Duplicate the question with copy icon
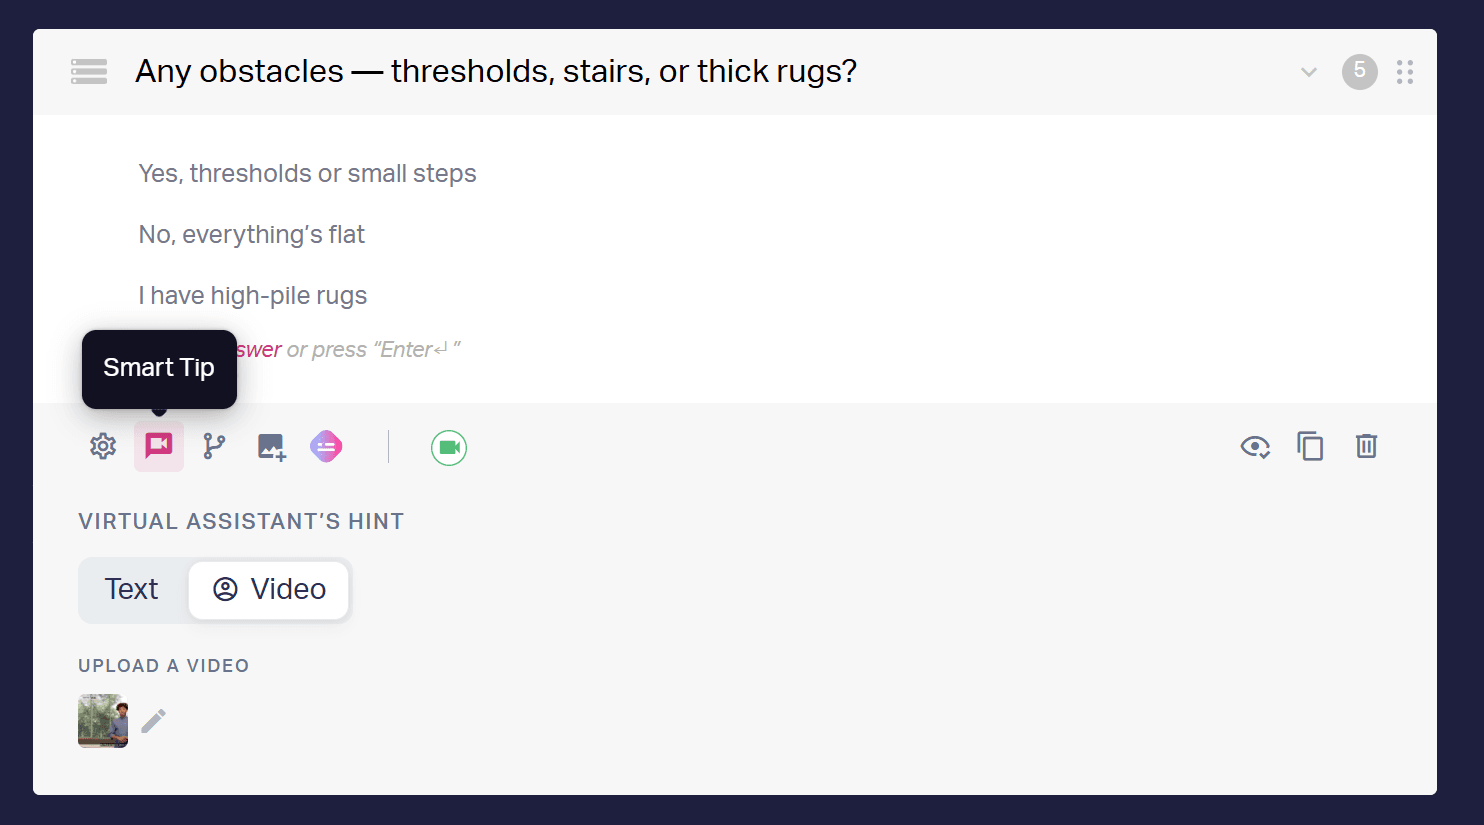 [1310, 446]
